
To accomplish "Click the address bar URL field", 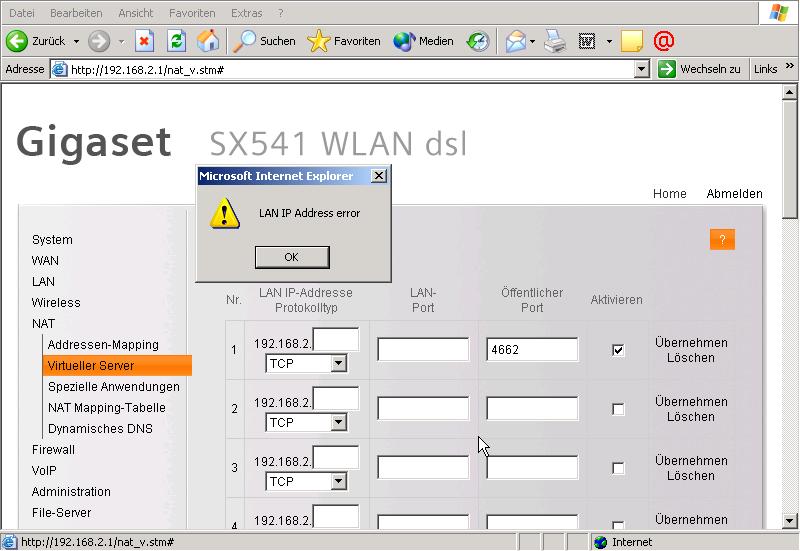I will [351, 69].
